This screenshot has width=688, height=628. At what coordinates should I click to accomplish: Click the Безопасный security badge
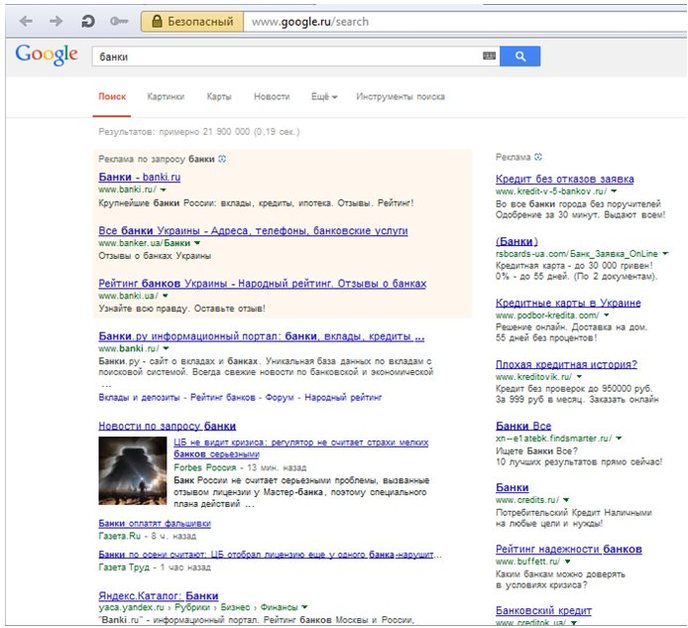pos(192,22)
